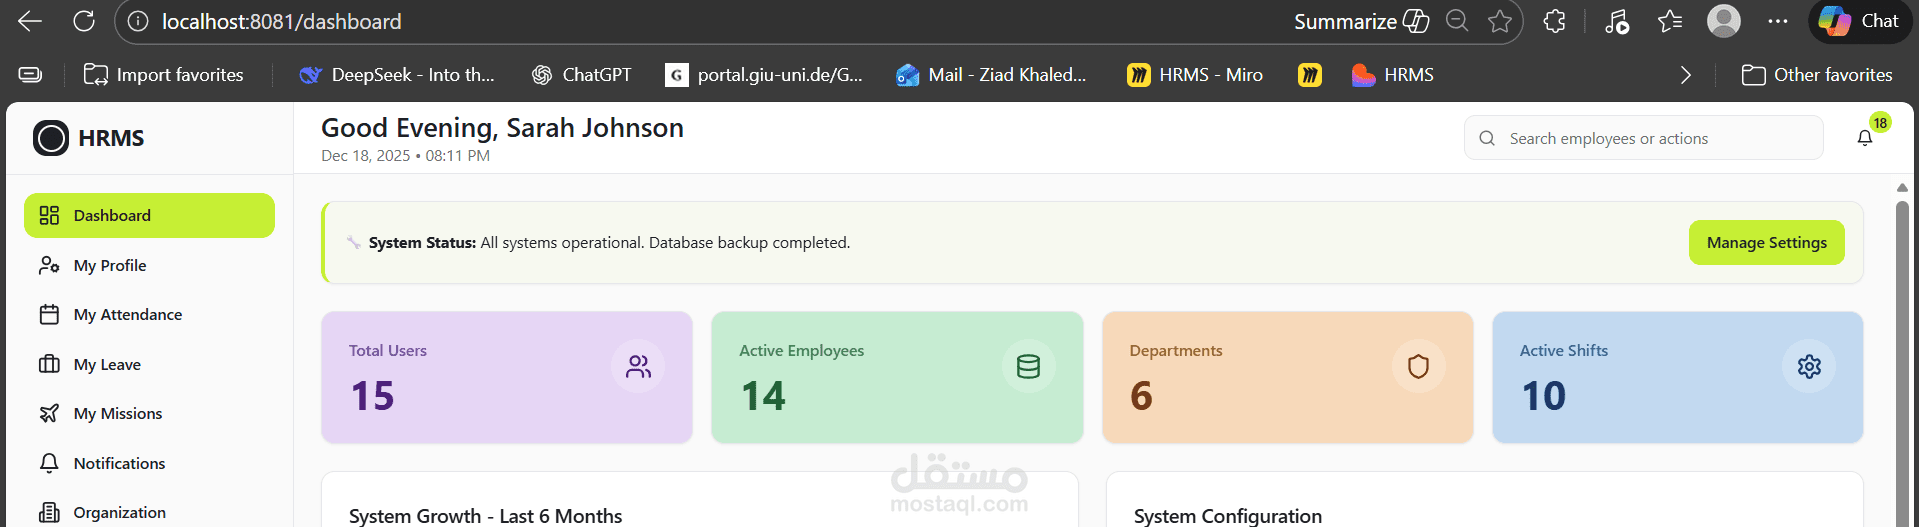Click the Manage Settings button
1919x527 pixels.
coord(1766,242)
